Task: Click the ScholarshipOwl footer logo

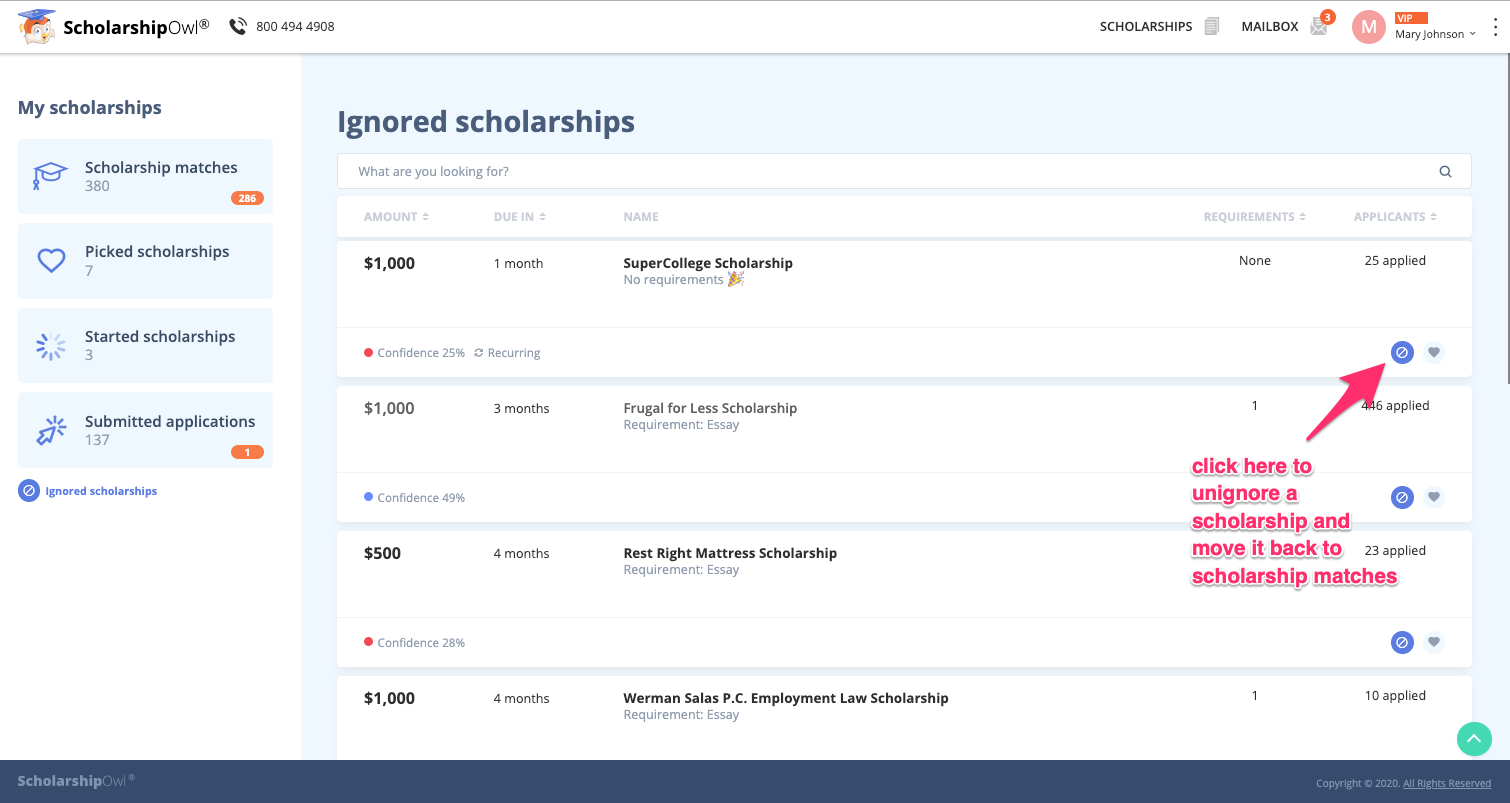Action: pos(76,780)
